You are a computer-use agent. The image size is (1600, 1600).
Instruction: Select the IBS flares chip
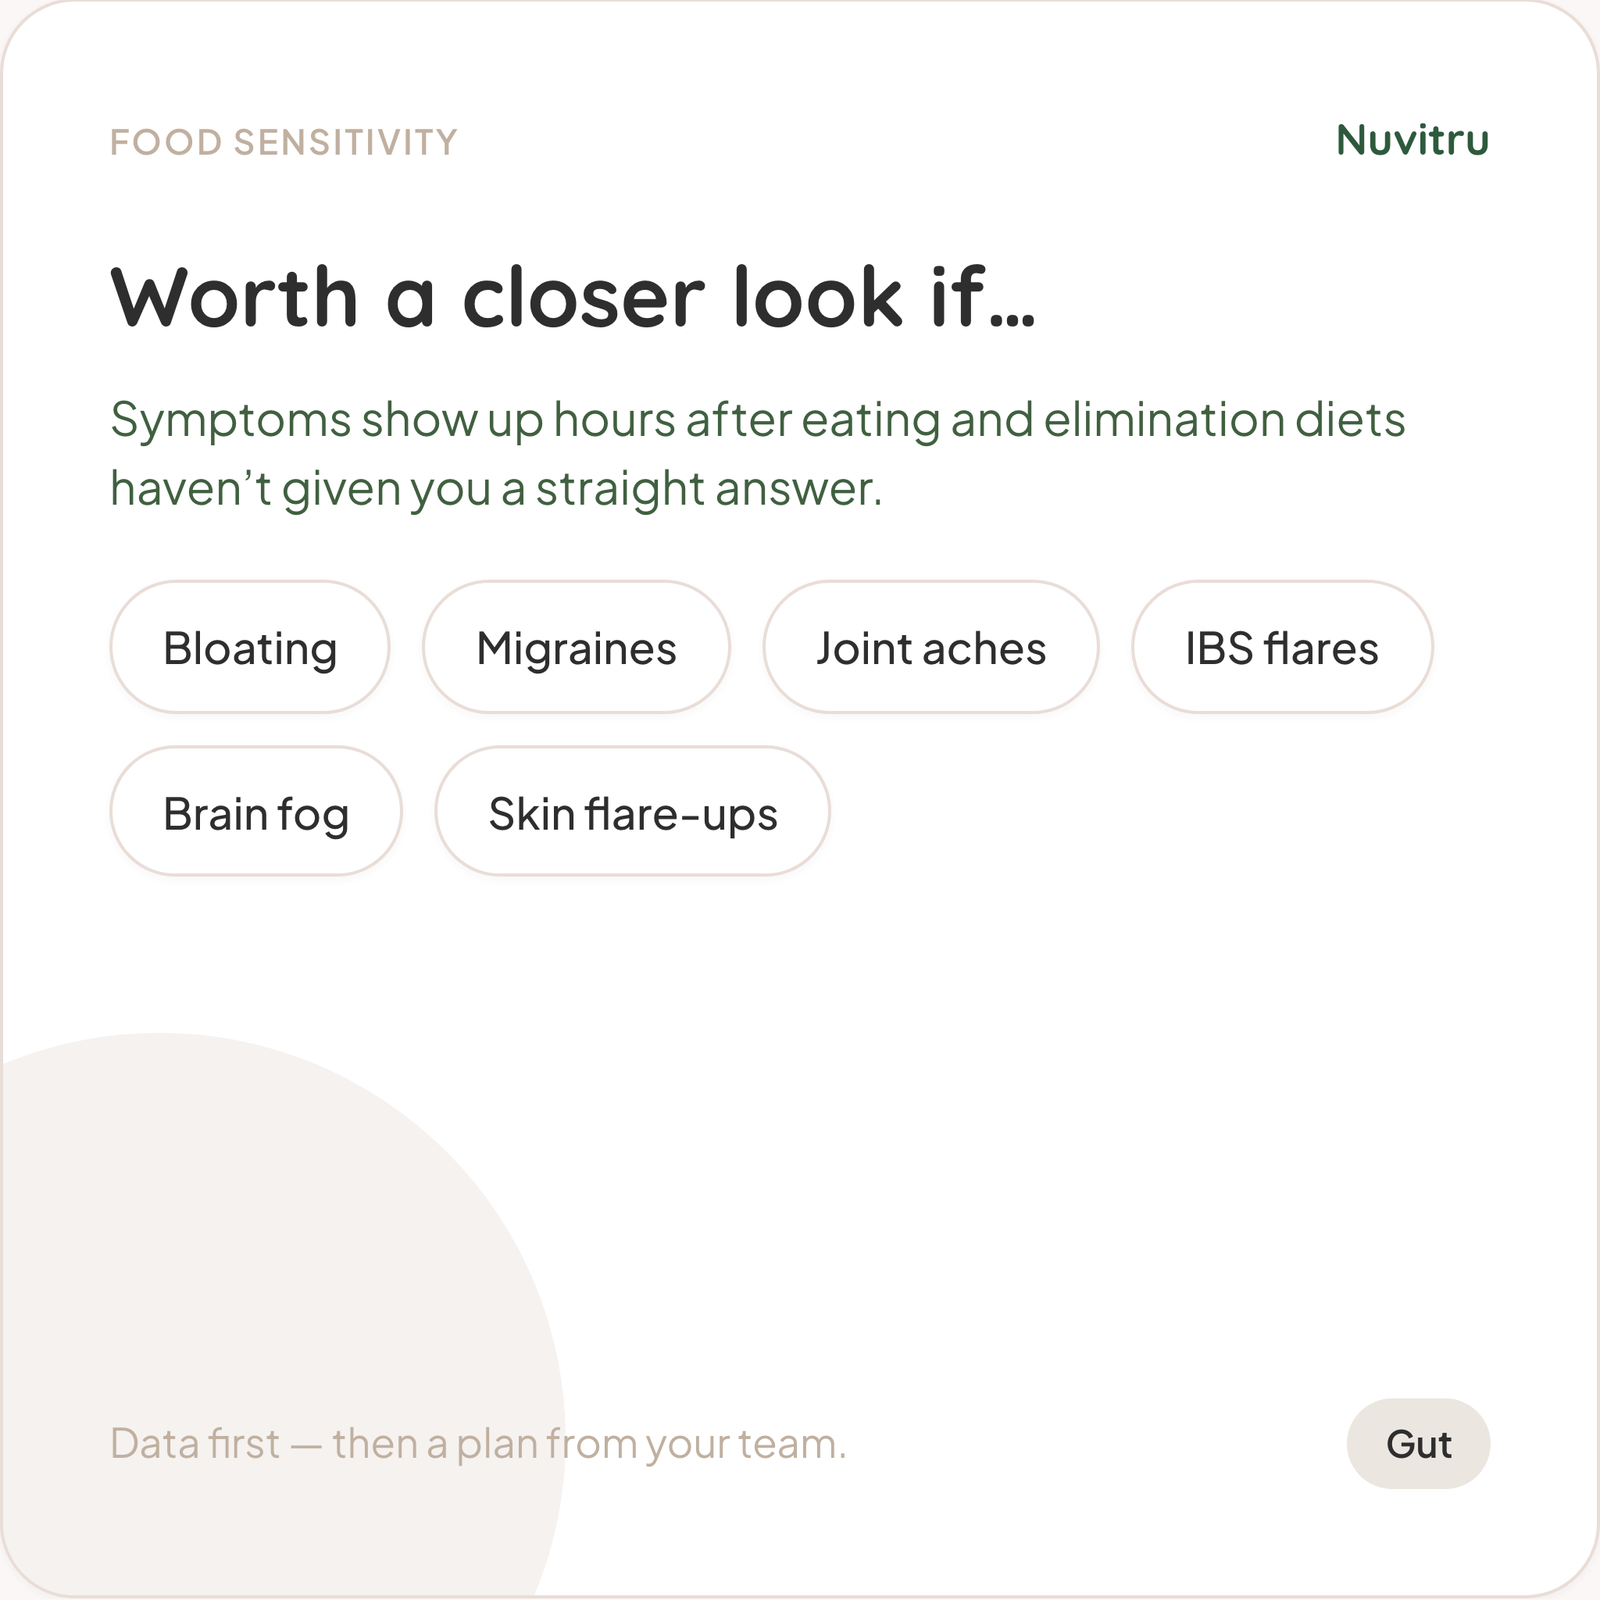click(x=1282, y=647)
